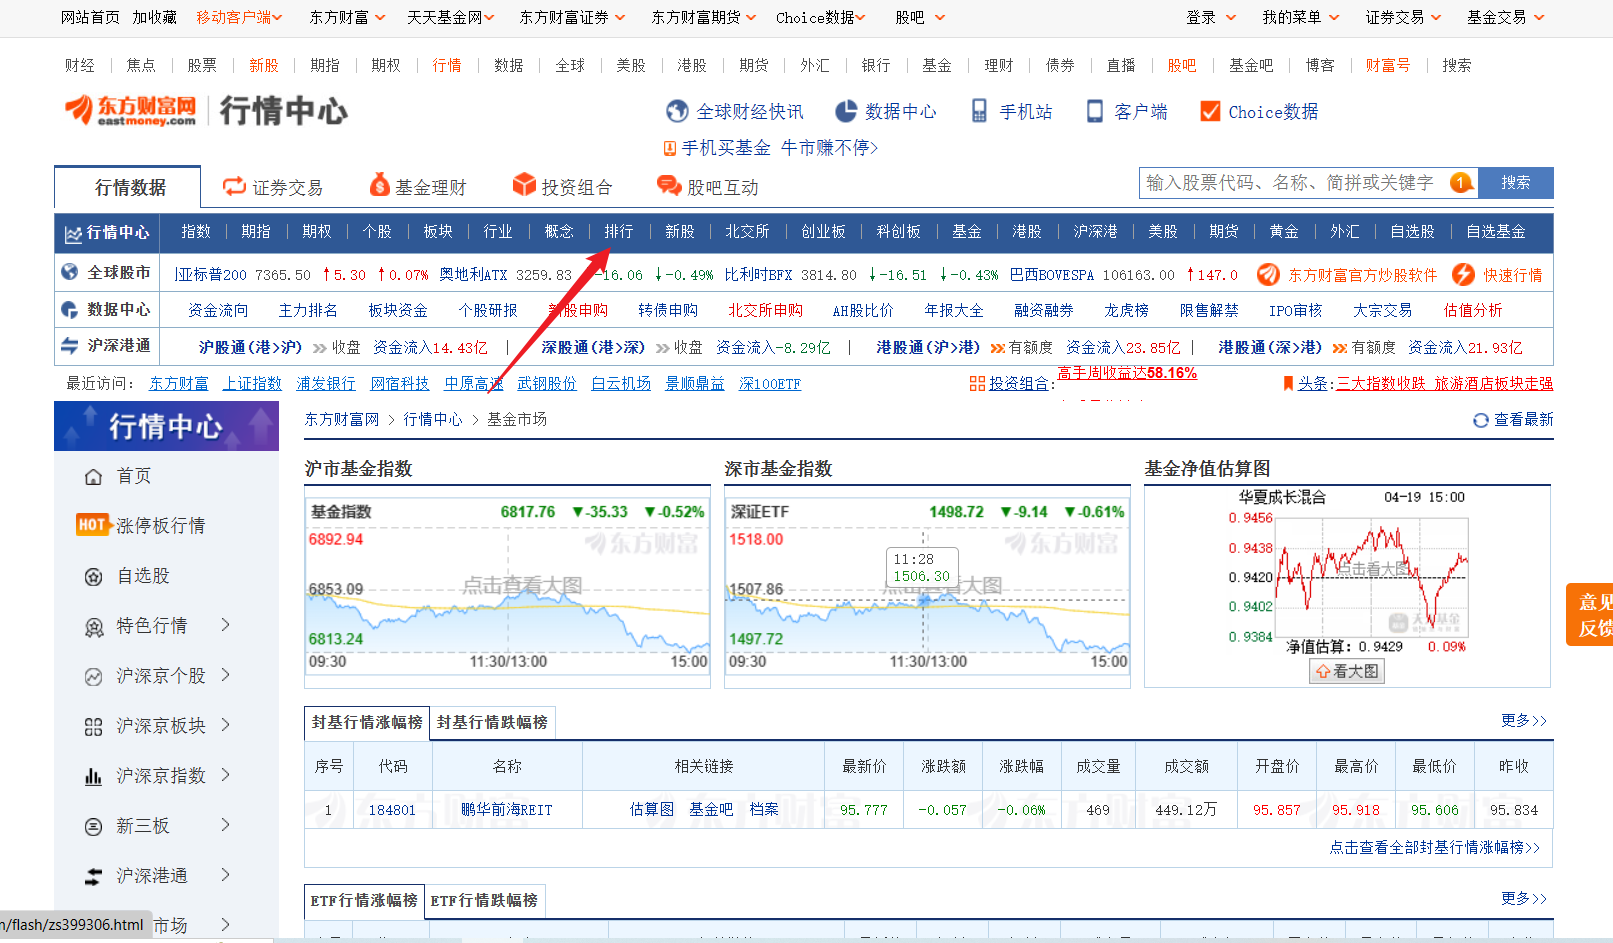Expand the 新三板 sidebar chevron
Viewport: 1613px width, 943px height.
[x=225, y=825]
